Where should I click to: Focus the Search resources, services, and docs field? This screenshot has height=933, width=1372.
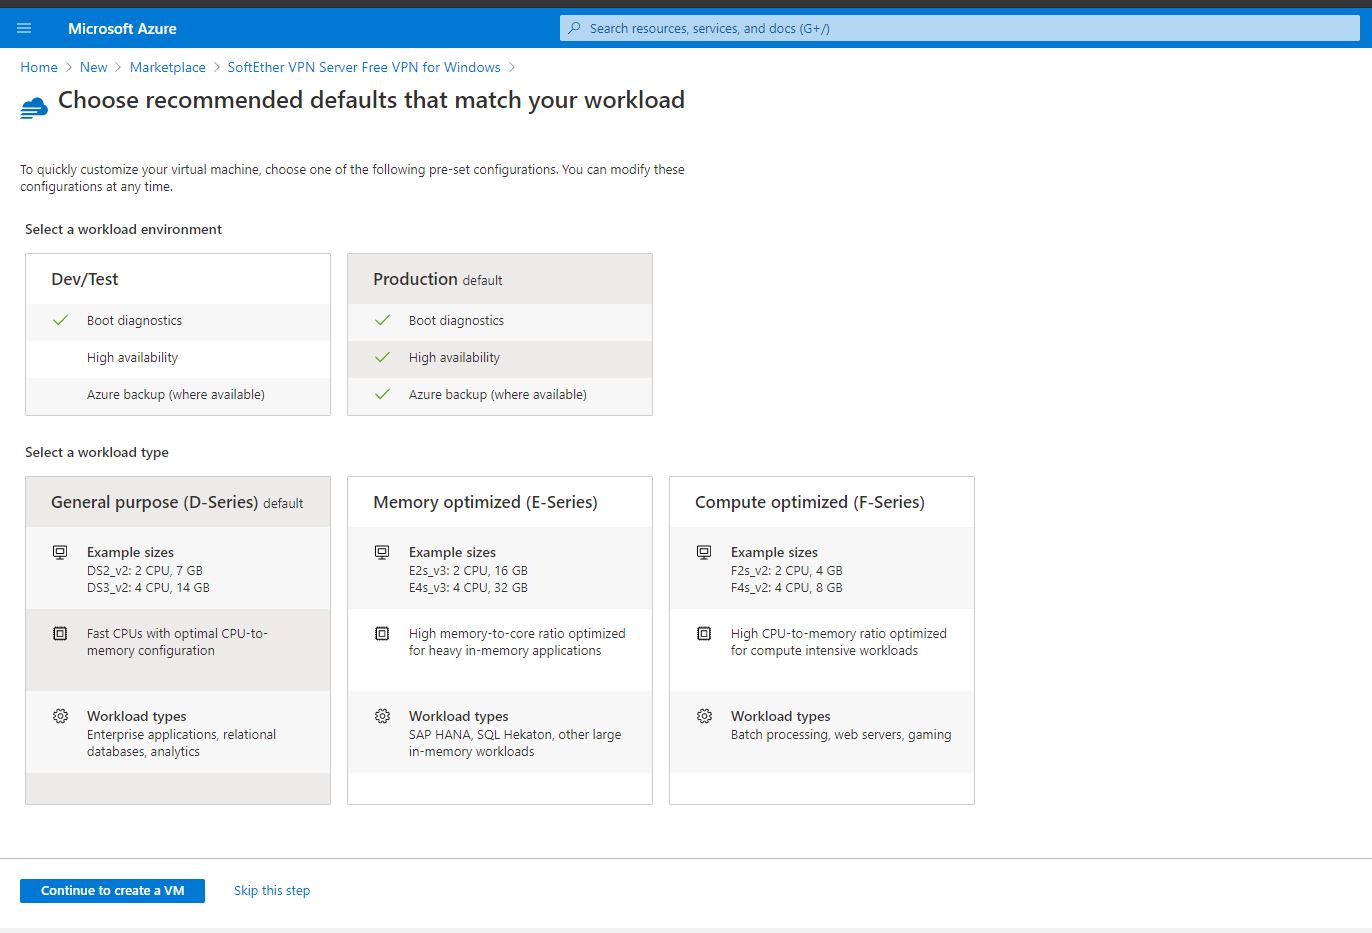[x=960, y=28]
